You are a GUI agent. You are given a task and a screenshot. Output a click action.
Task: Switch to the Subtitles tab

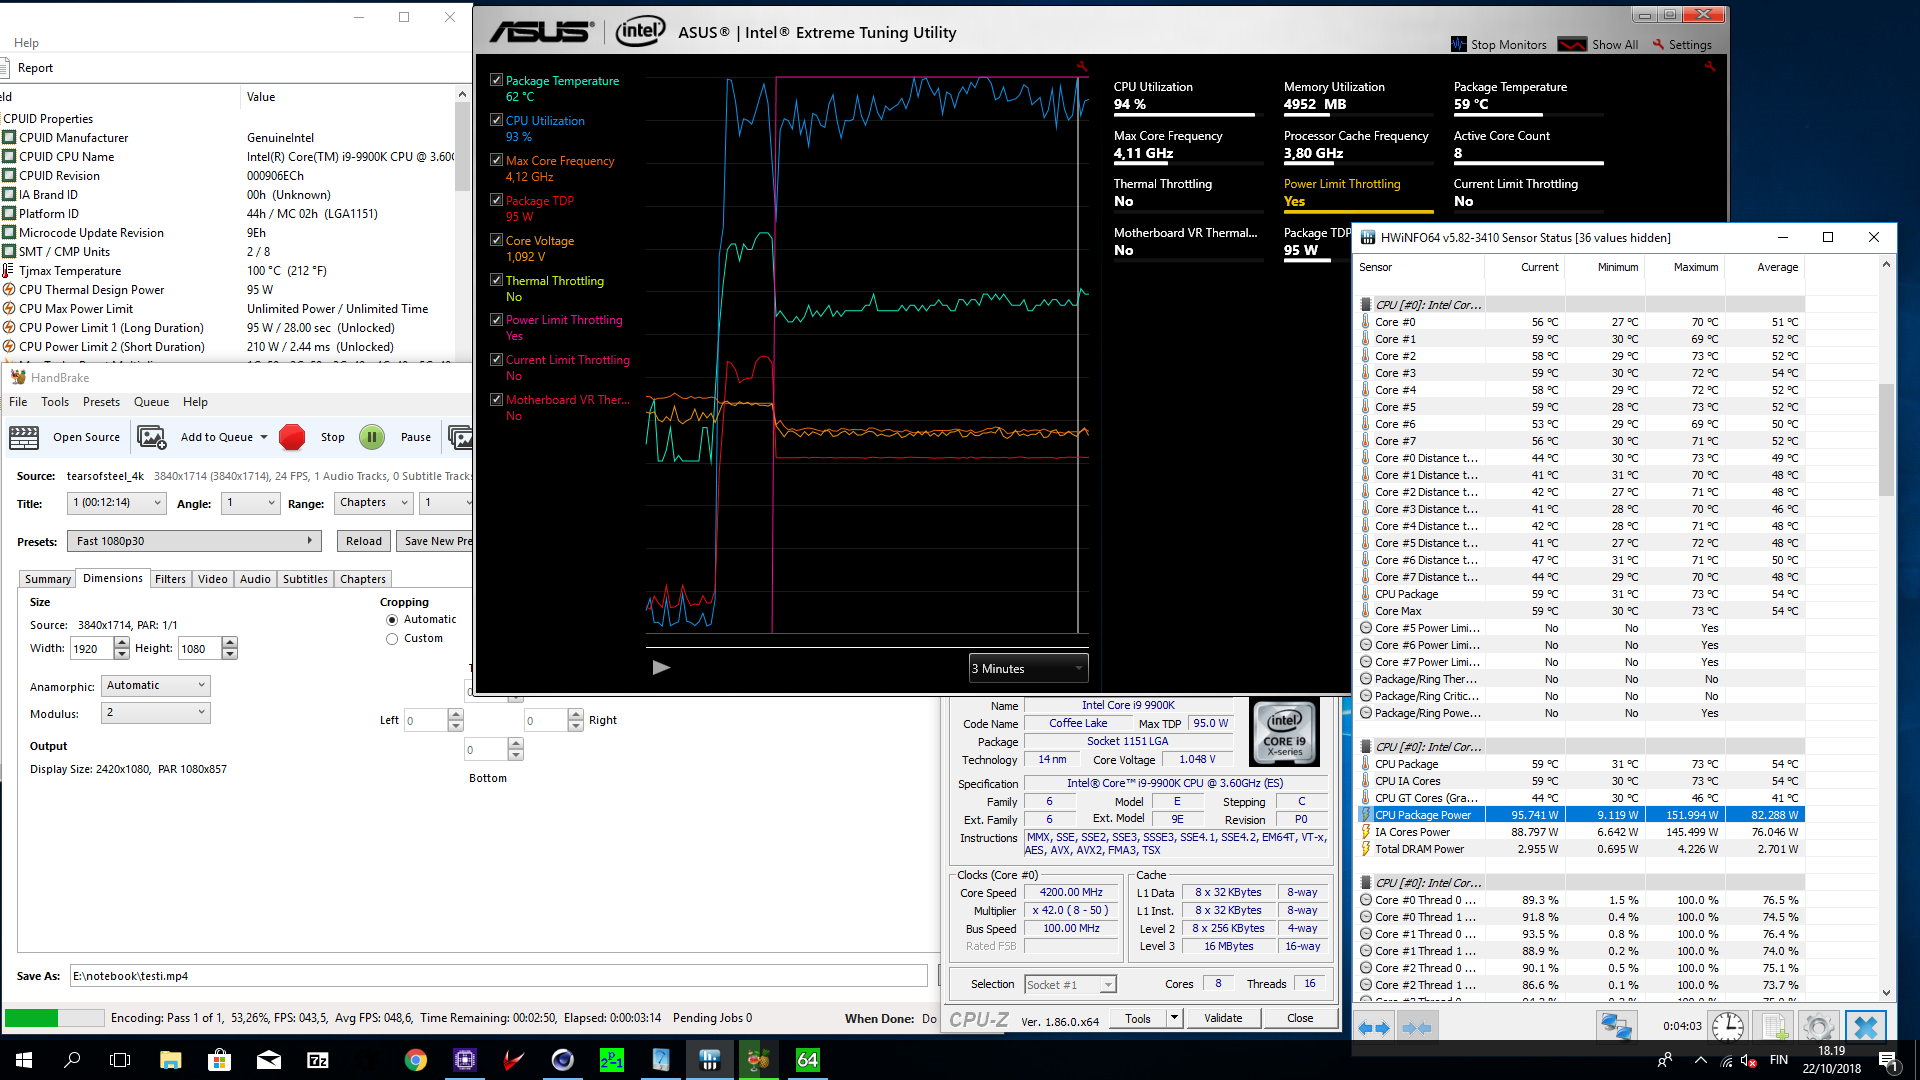[x=305, y=579]
